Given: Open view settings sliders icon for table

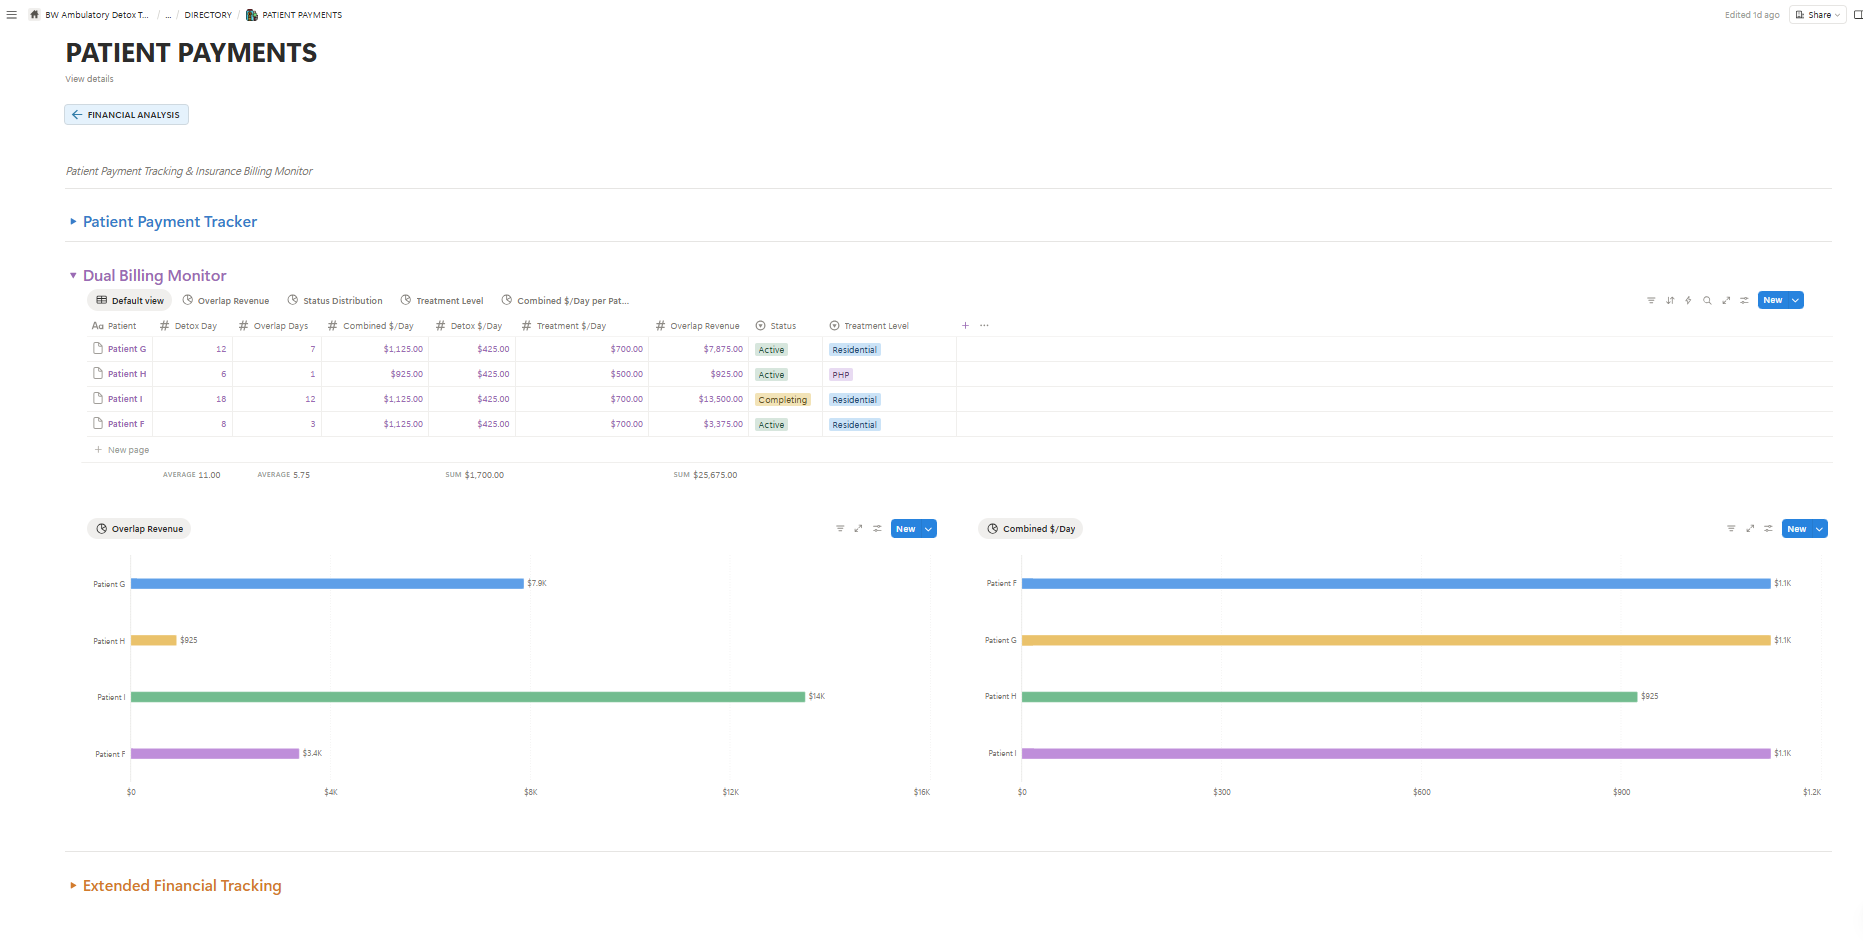Looking at the screenshot, I should coord(1744,300).
